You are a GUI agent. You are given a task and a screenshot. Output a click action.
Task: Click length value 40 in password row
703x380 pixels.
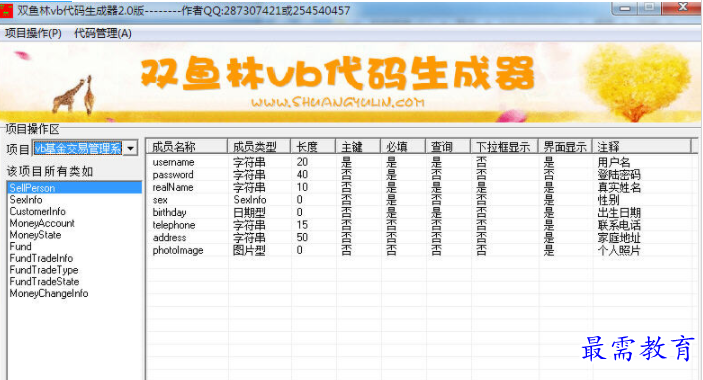coord(302,175)
